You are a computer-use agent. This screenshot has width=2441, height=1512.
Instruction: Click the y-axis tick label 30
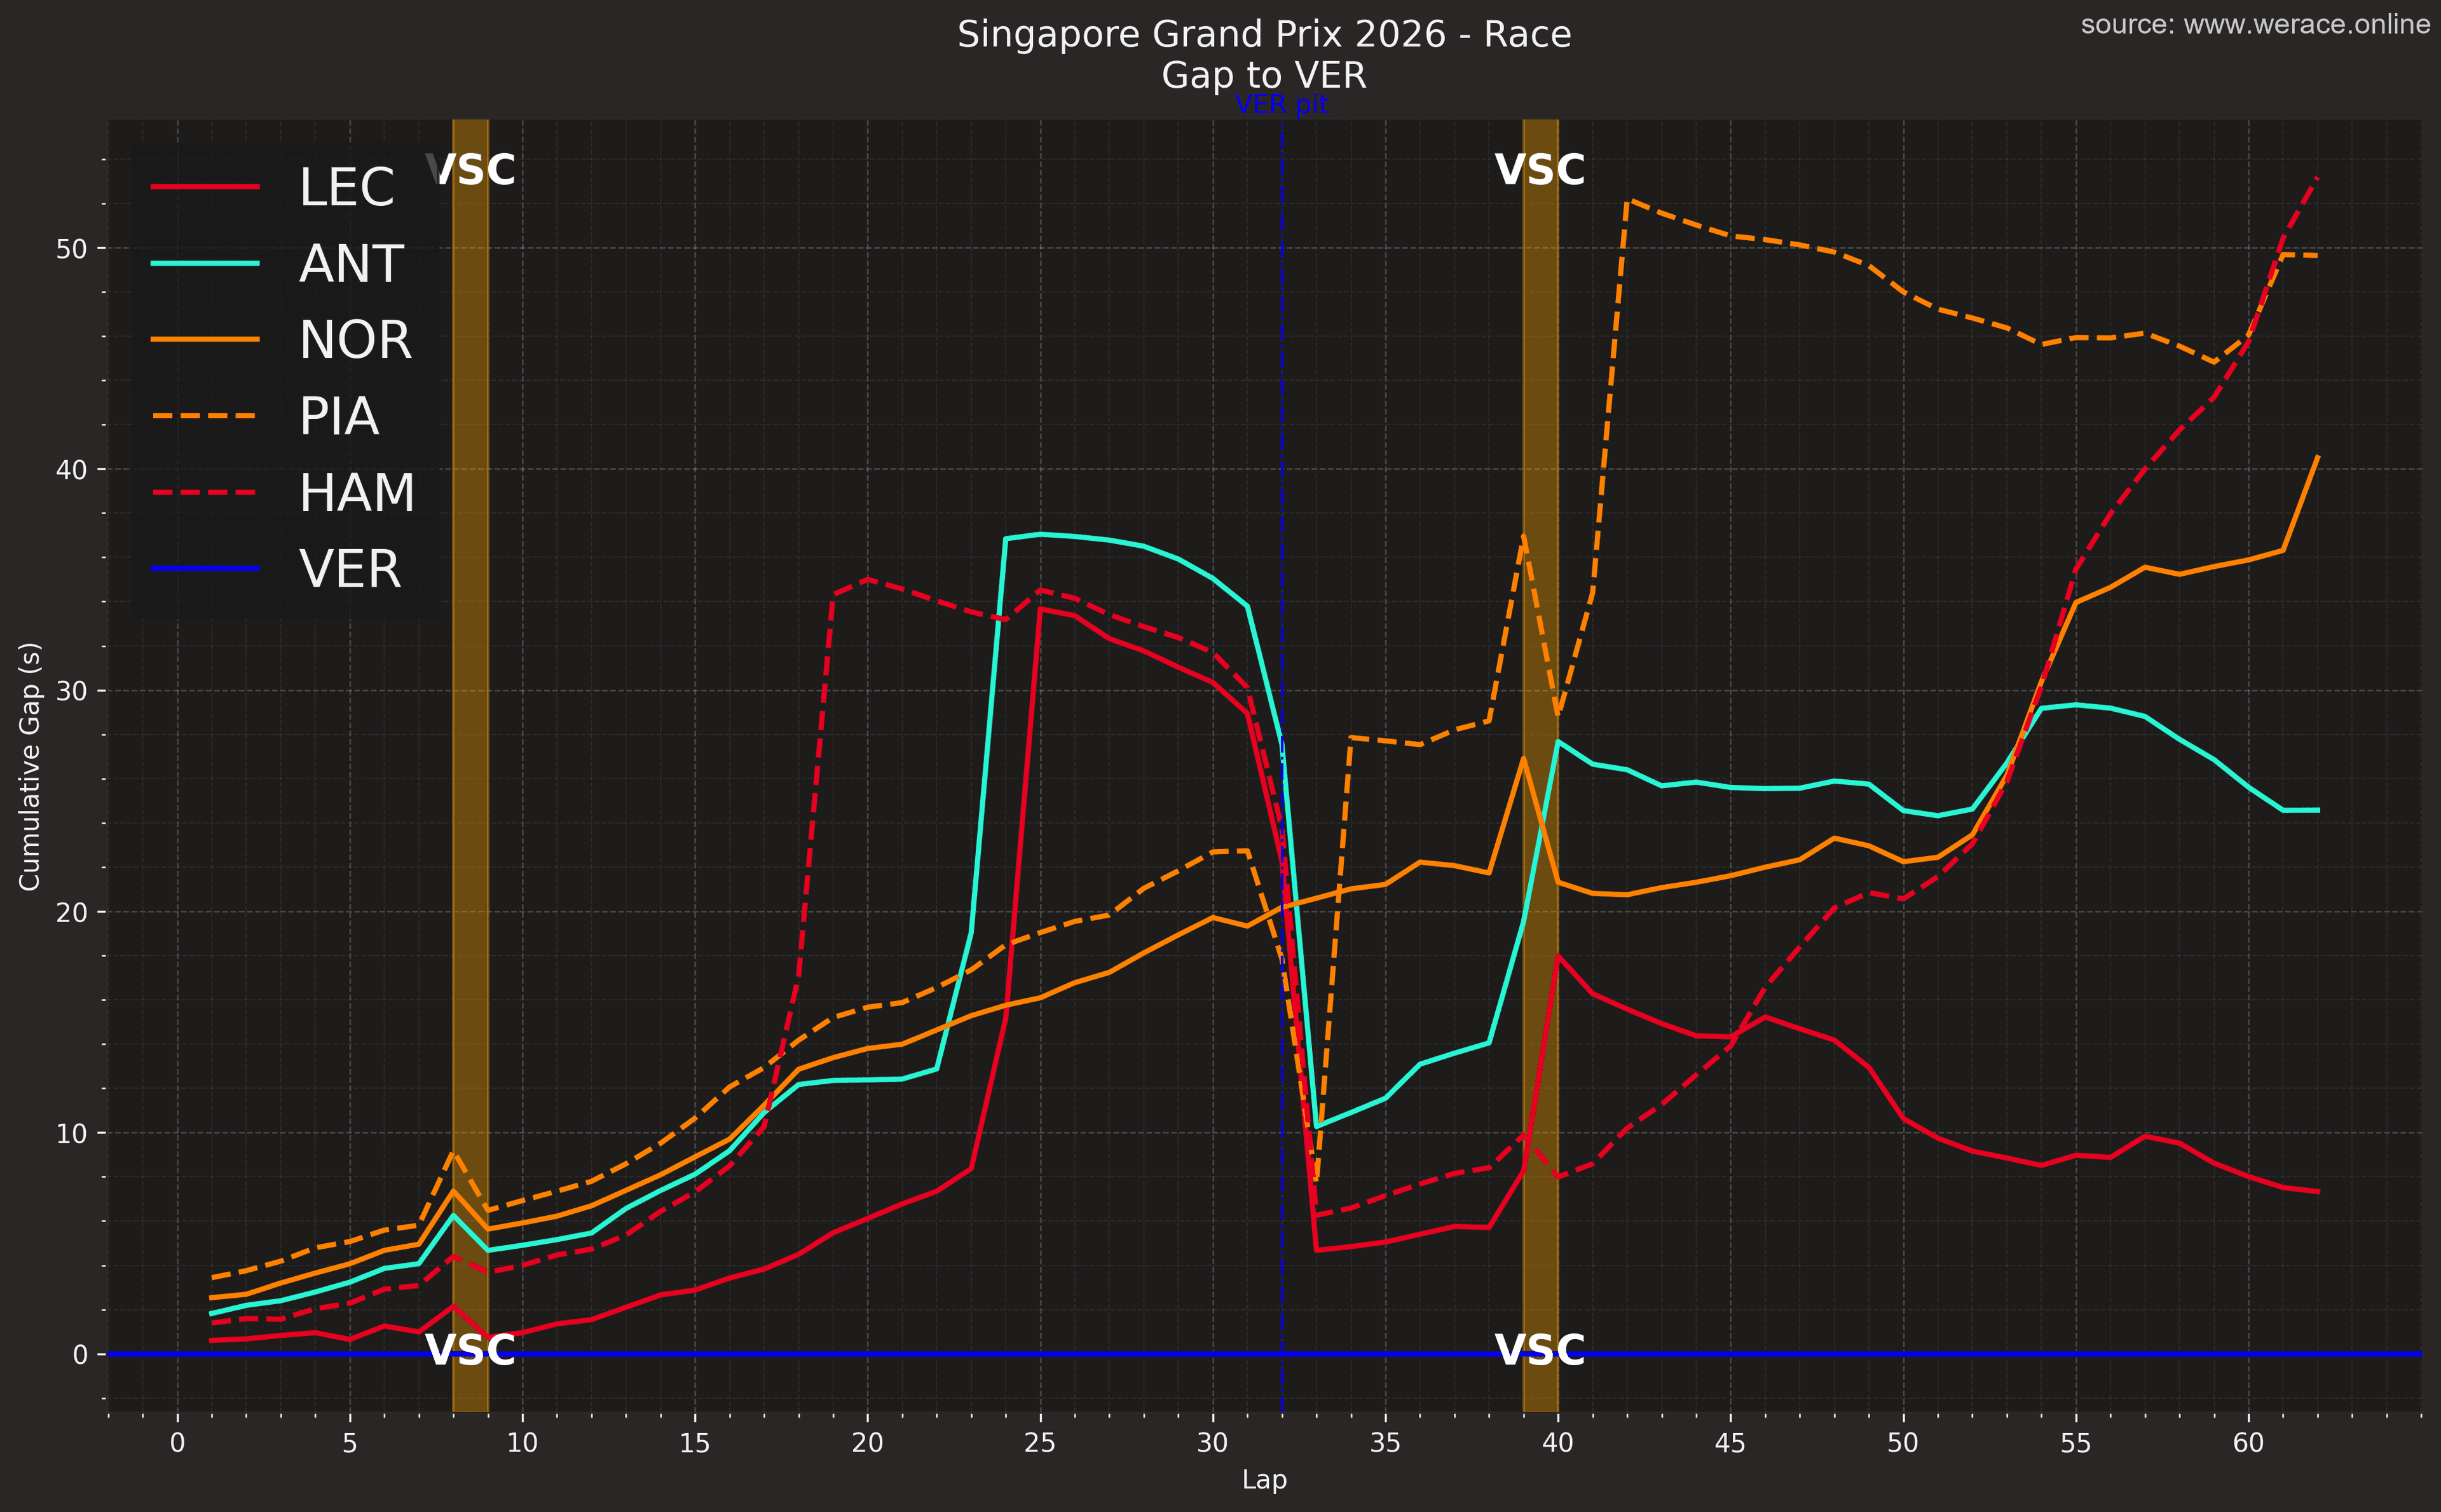tap(72, 691)
